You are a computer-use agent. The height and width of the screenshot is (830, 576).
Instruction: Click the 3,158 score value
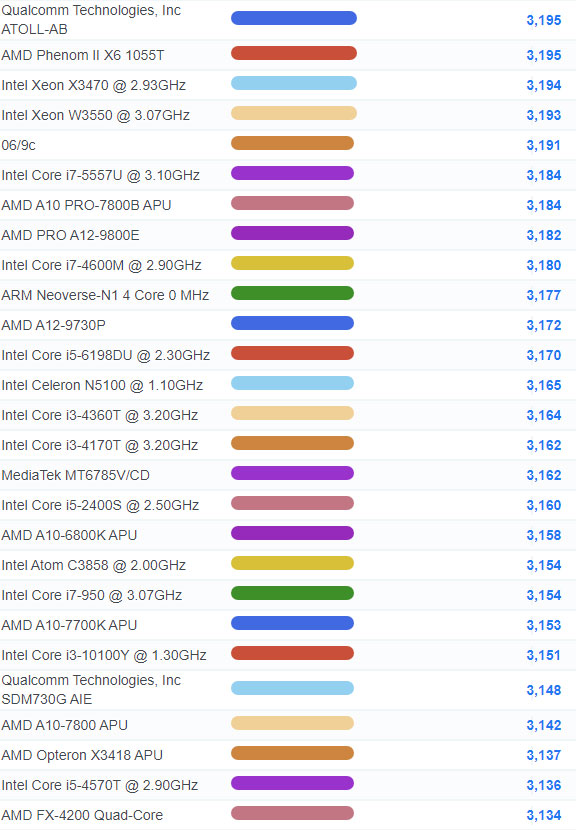pyautogui.click(x=544, y=535)
